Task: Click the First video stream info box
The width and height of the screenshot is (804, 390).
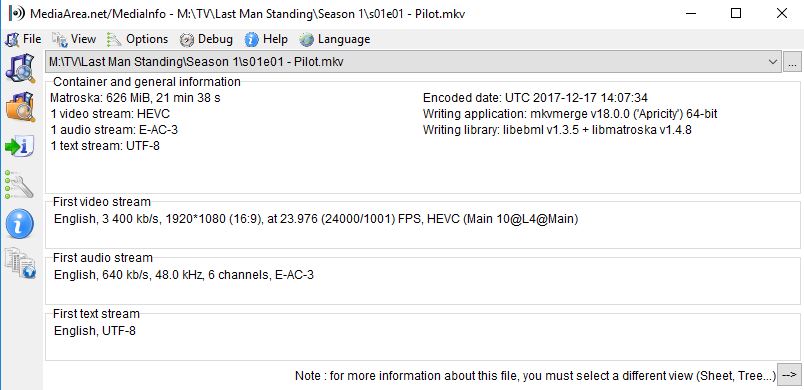Action: 423,225
